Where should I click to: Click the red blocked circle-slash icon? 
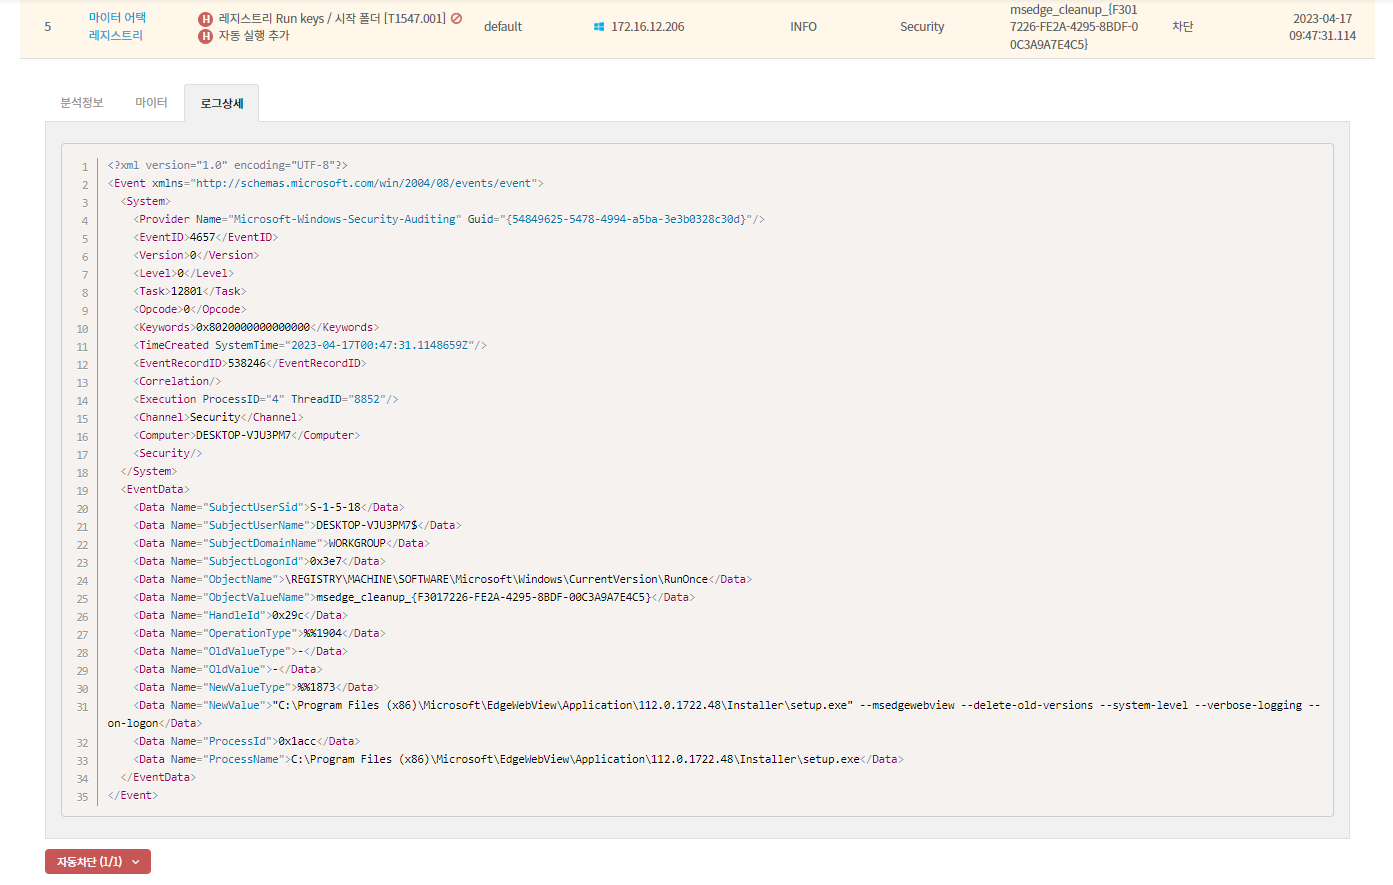[457, 18]
